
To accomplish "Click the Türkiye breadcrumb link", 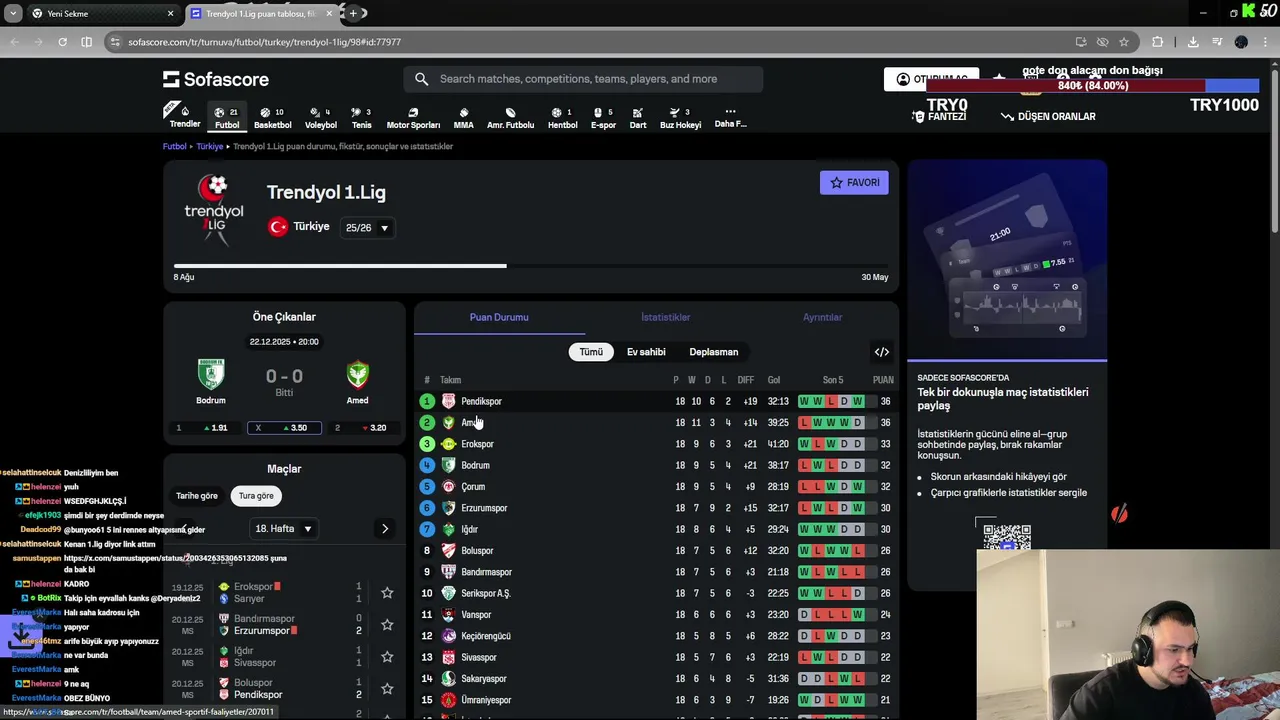I will point(210,146).
